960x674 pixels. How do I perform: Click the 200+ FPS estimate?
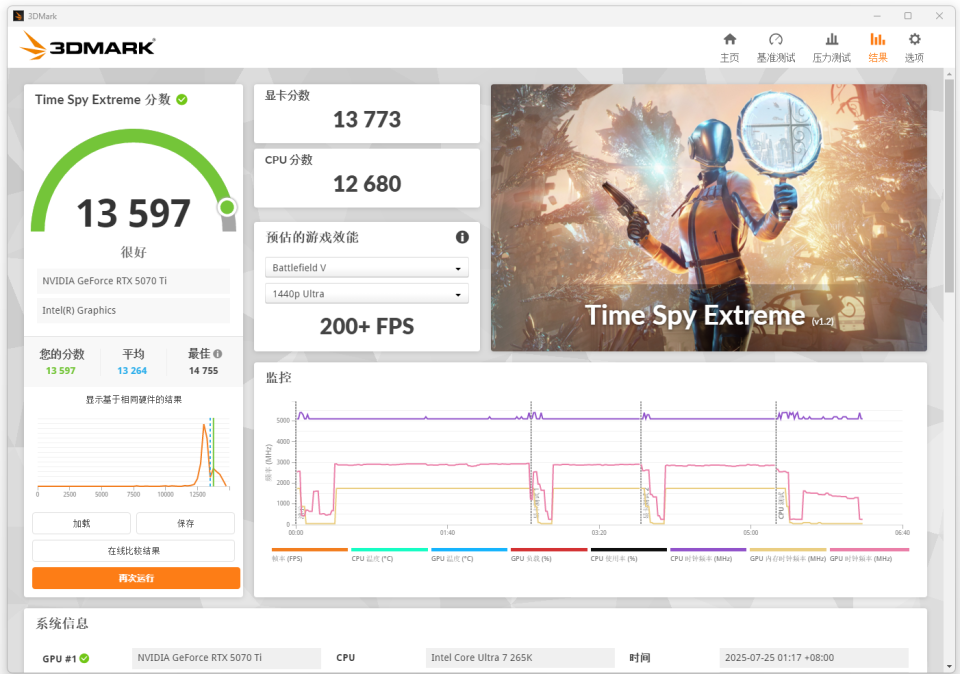click(x=367, y=326)
